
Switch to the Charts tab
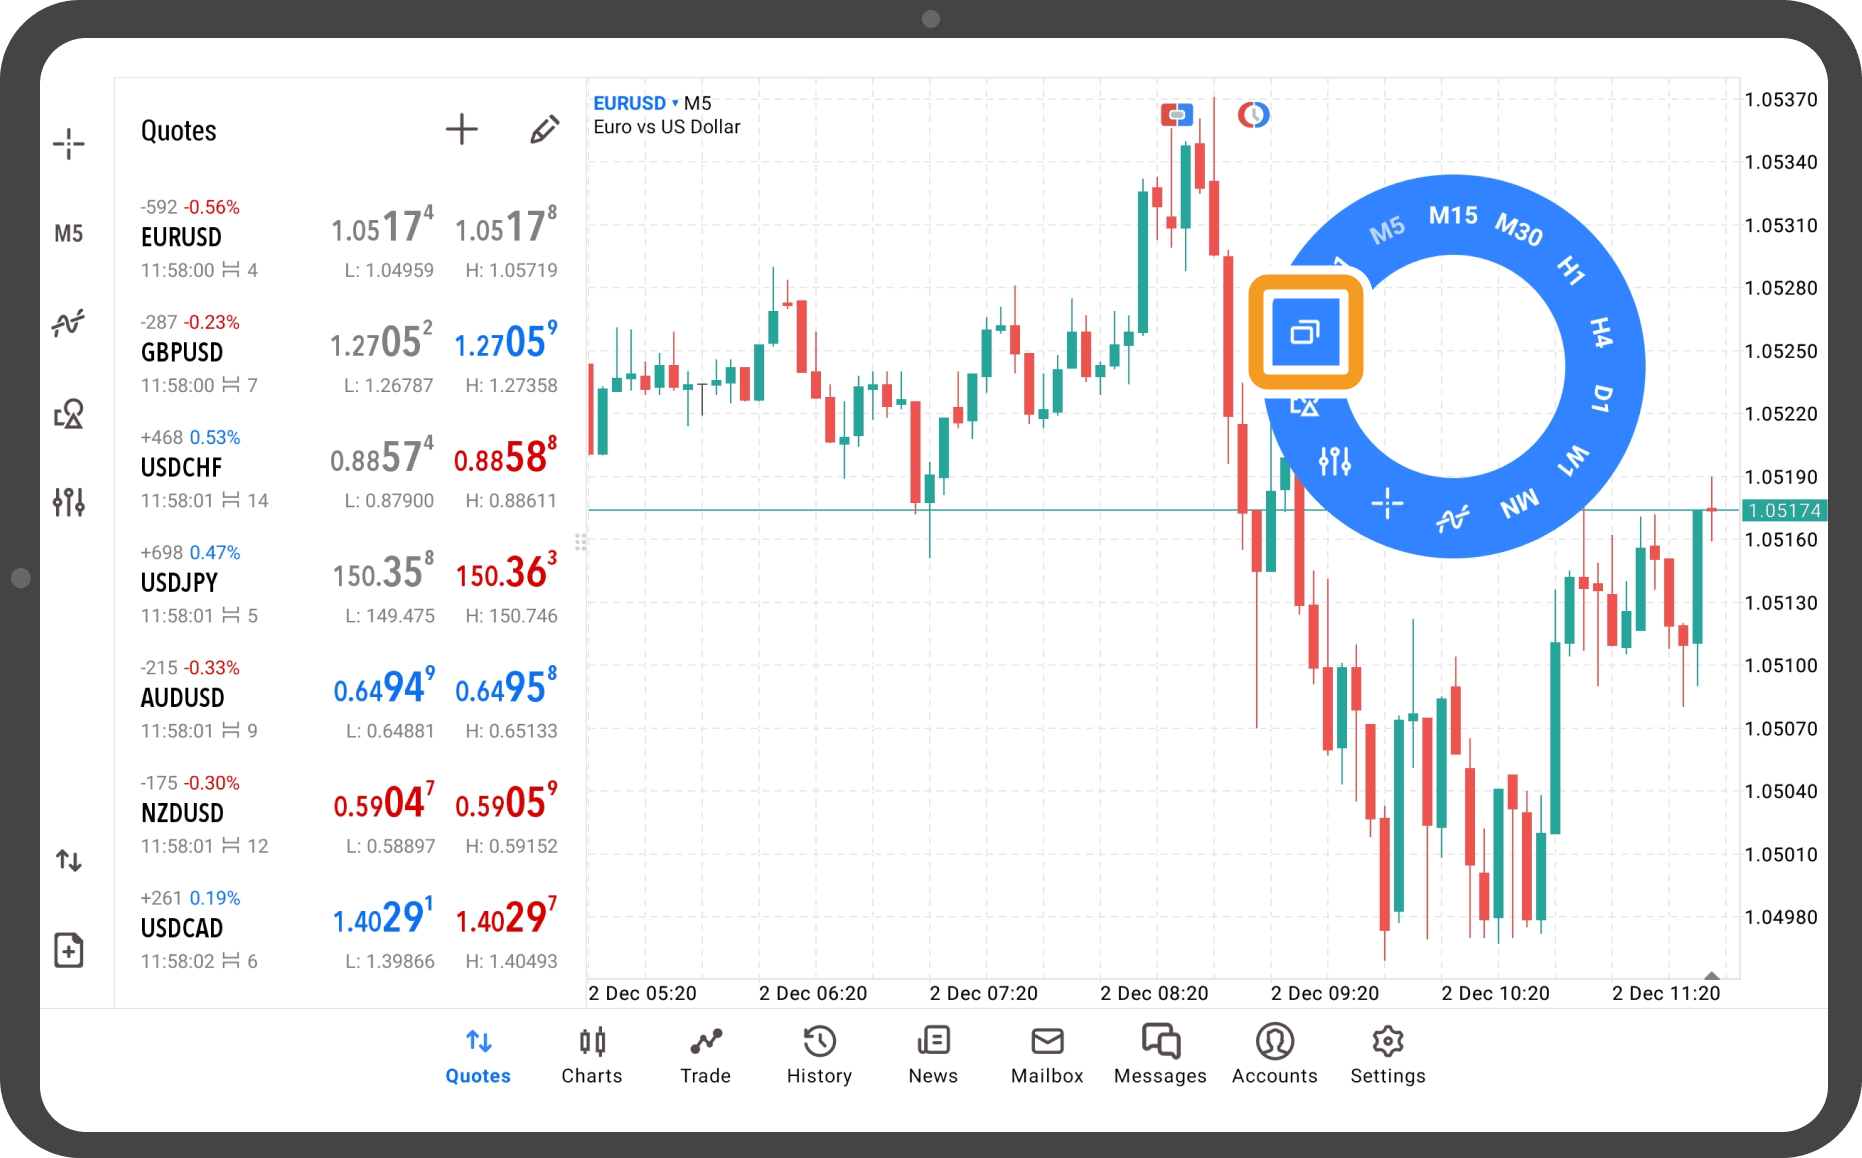(592, 1055)
